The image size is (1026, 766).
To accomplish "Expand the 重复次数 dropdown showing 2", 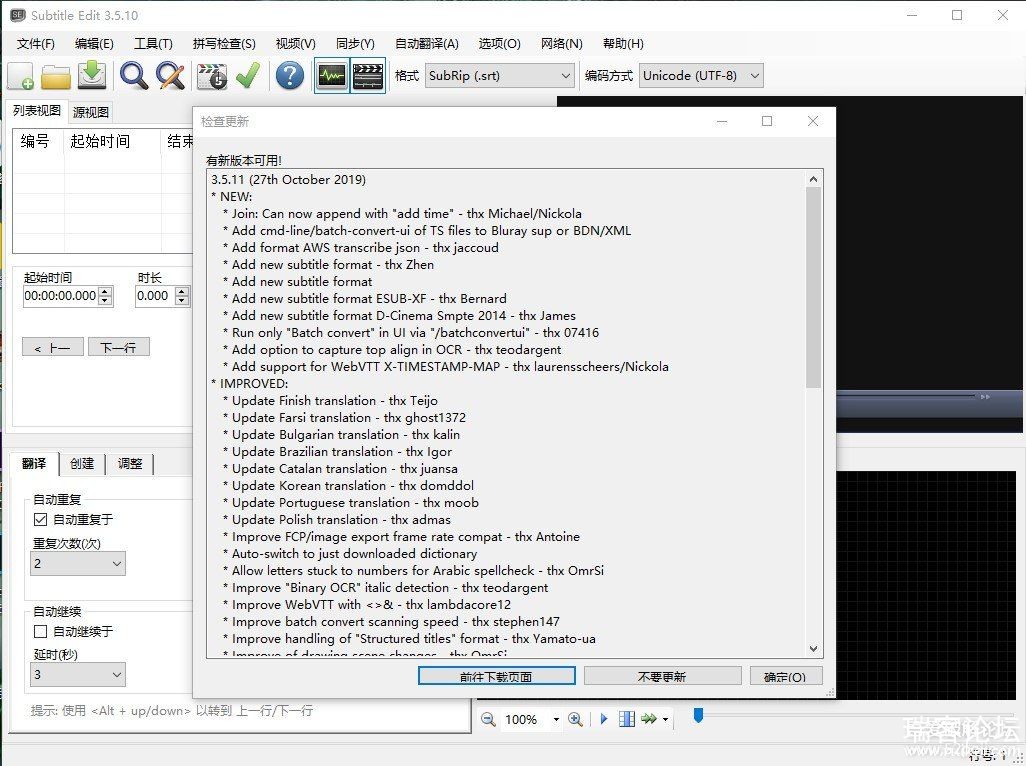I will [x=78, y=564].
